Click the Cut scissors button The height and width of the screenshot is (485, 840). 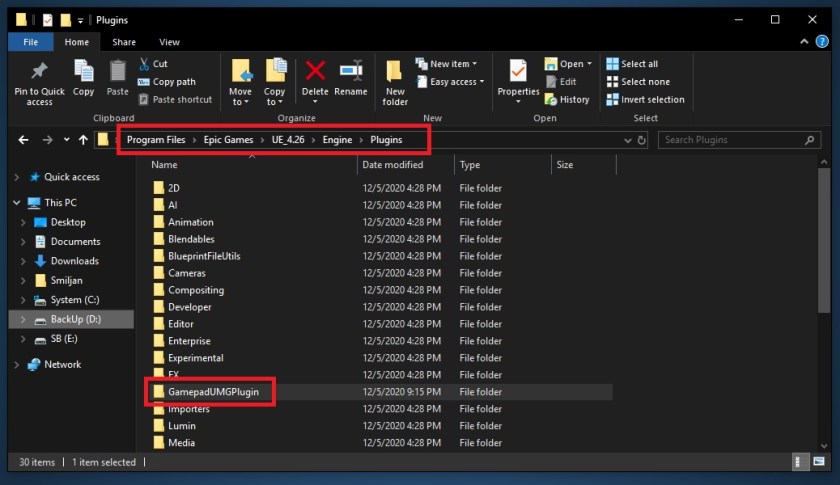click(x=153, y=64)
